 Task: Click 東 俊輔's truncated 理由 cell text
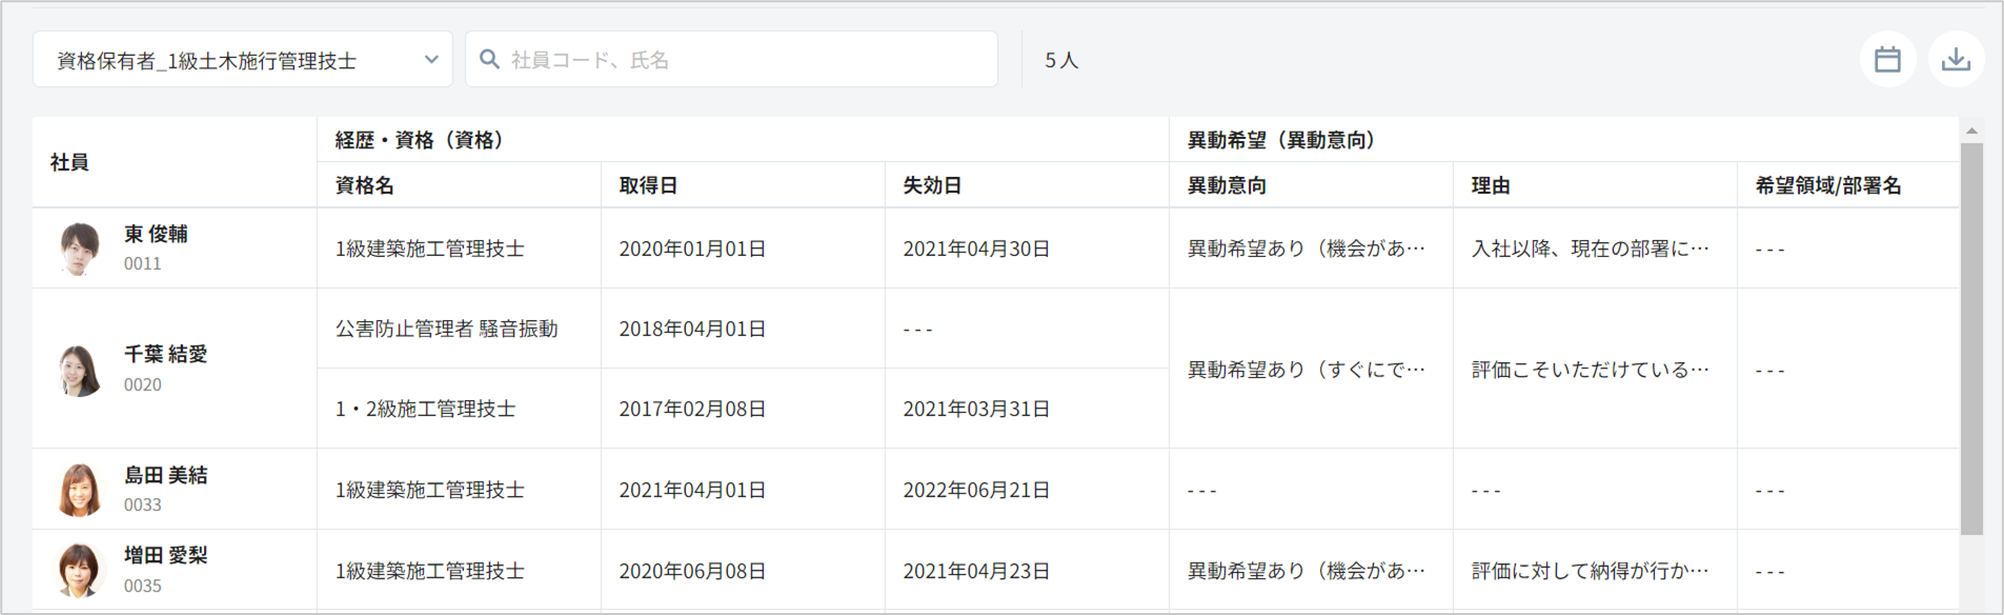[1590, 249]
